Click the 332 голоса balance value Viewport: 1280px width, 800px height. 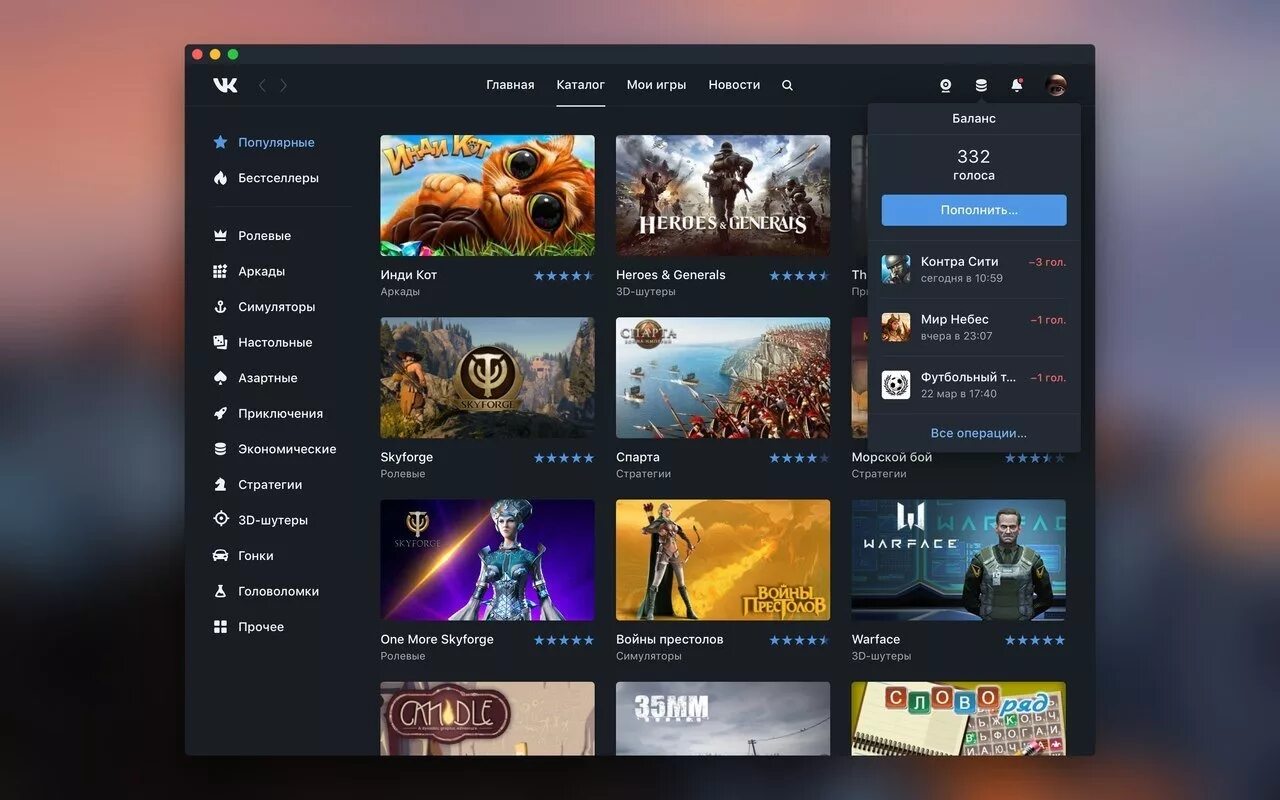click(x=974, y=165)
